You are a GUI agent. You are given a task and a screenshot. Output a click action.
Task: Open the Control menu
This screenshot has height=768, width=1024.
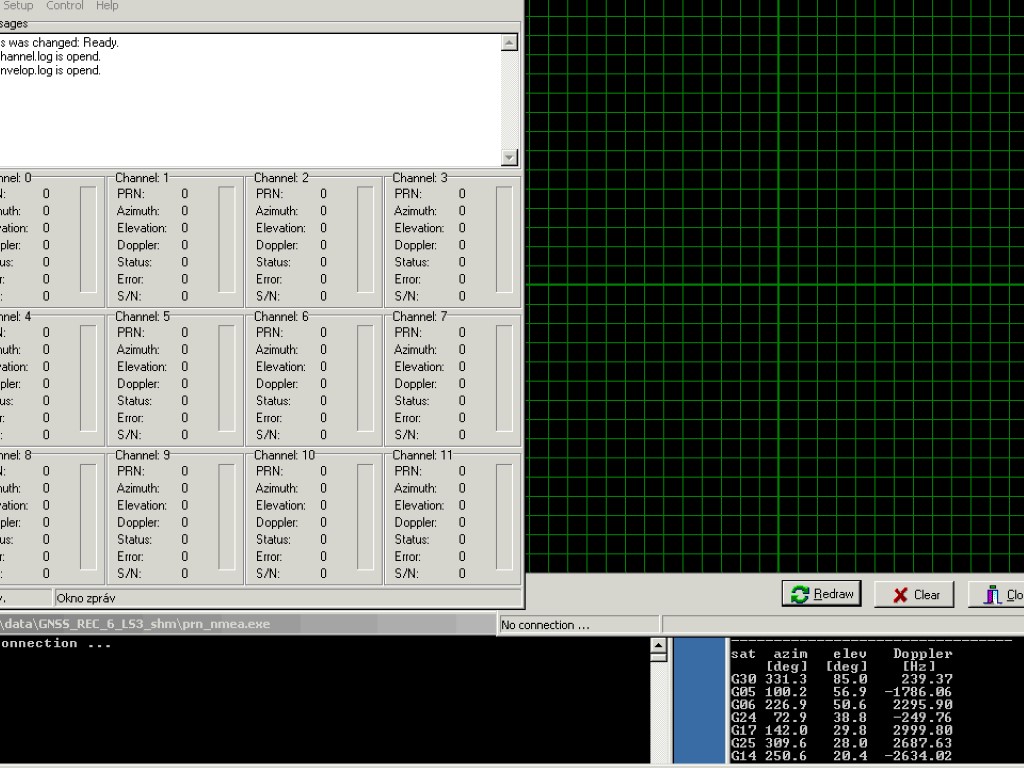click(x=65, y=6)
